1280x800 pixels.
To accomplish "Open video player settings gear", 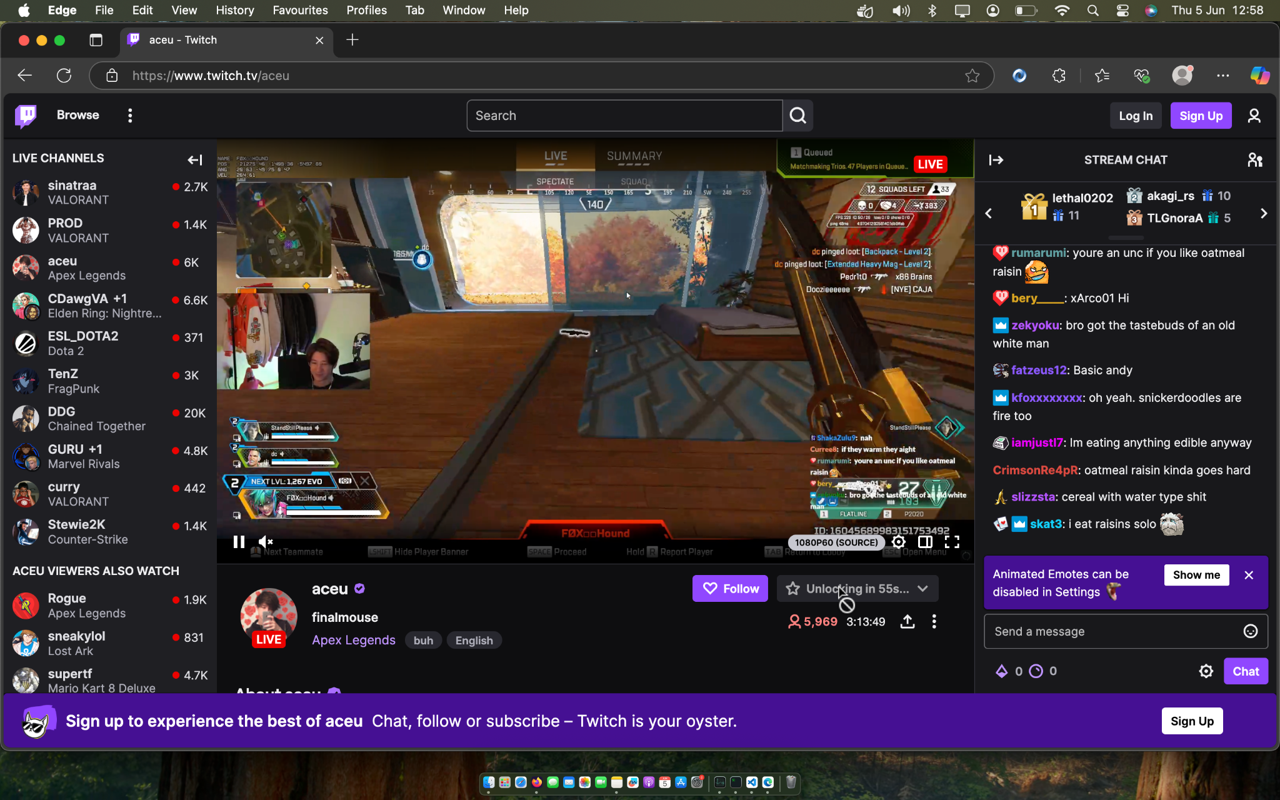I will coord(899,542).
